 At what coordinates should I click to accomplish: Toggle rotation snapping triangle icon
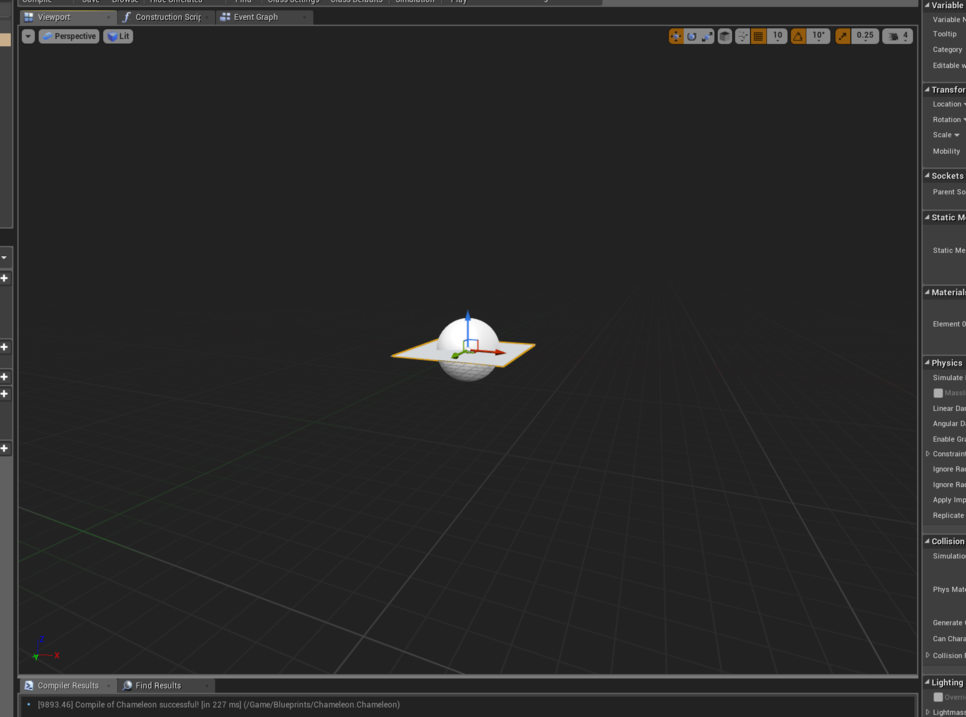pos(798,36)
